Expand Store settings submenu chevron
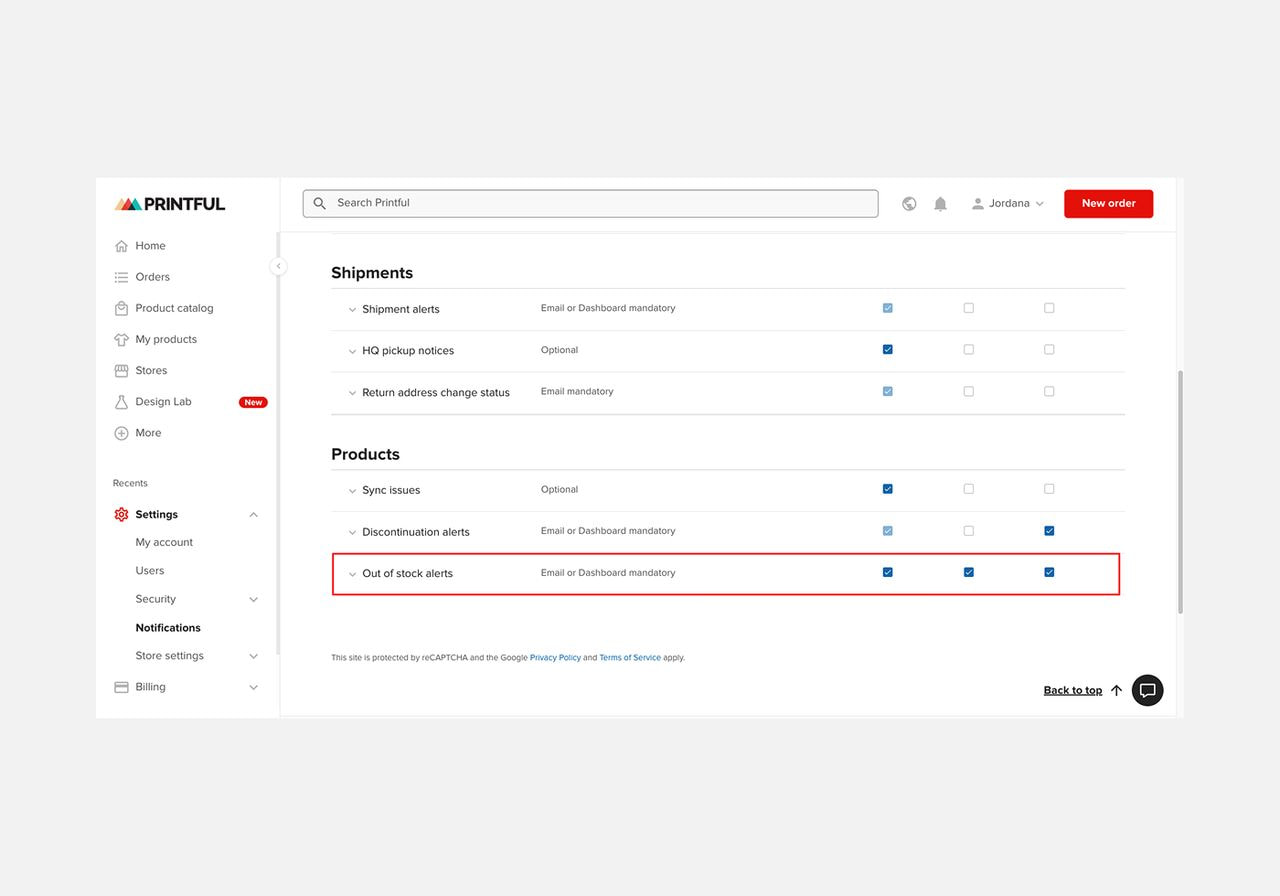Screen dimensions: 1280x896 tap(253, 657)
